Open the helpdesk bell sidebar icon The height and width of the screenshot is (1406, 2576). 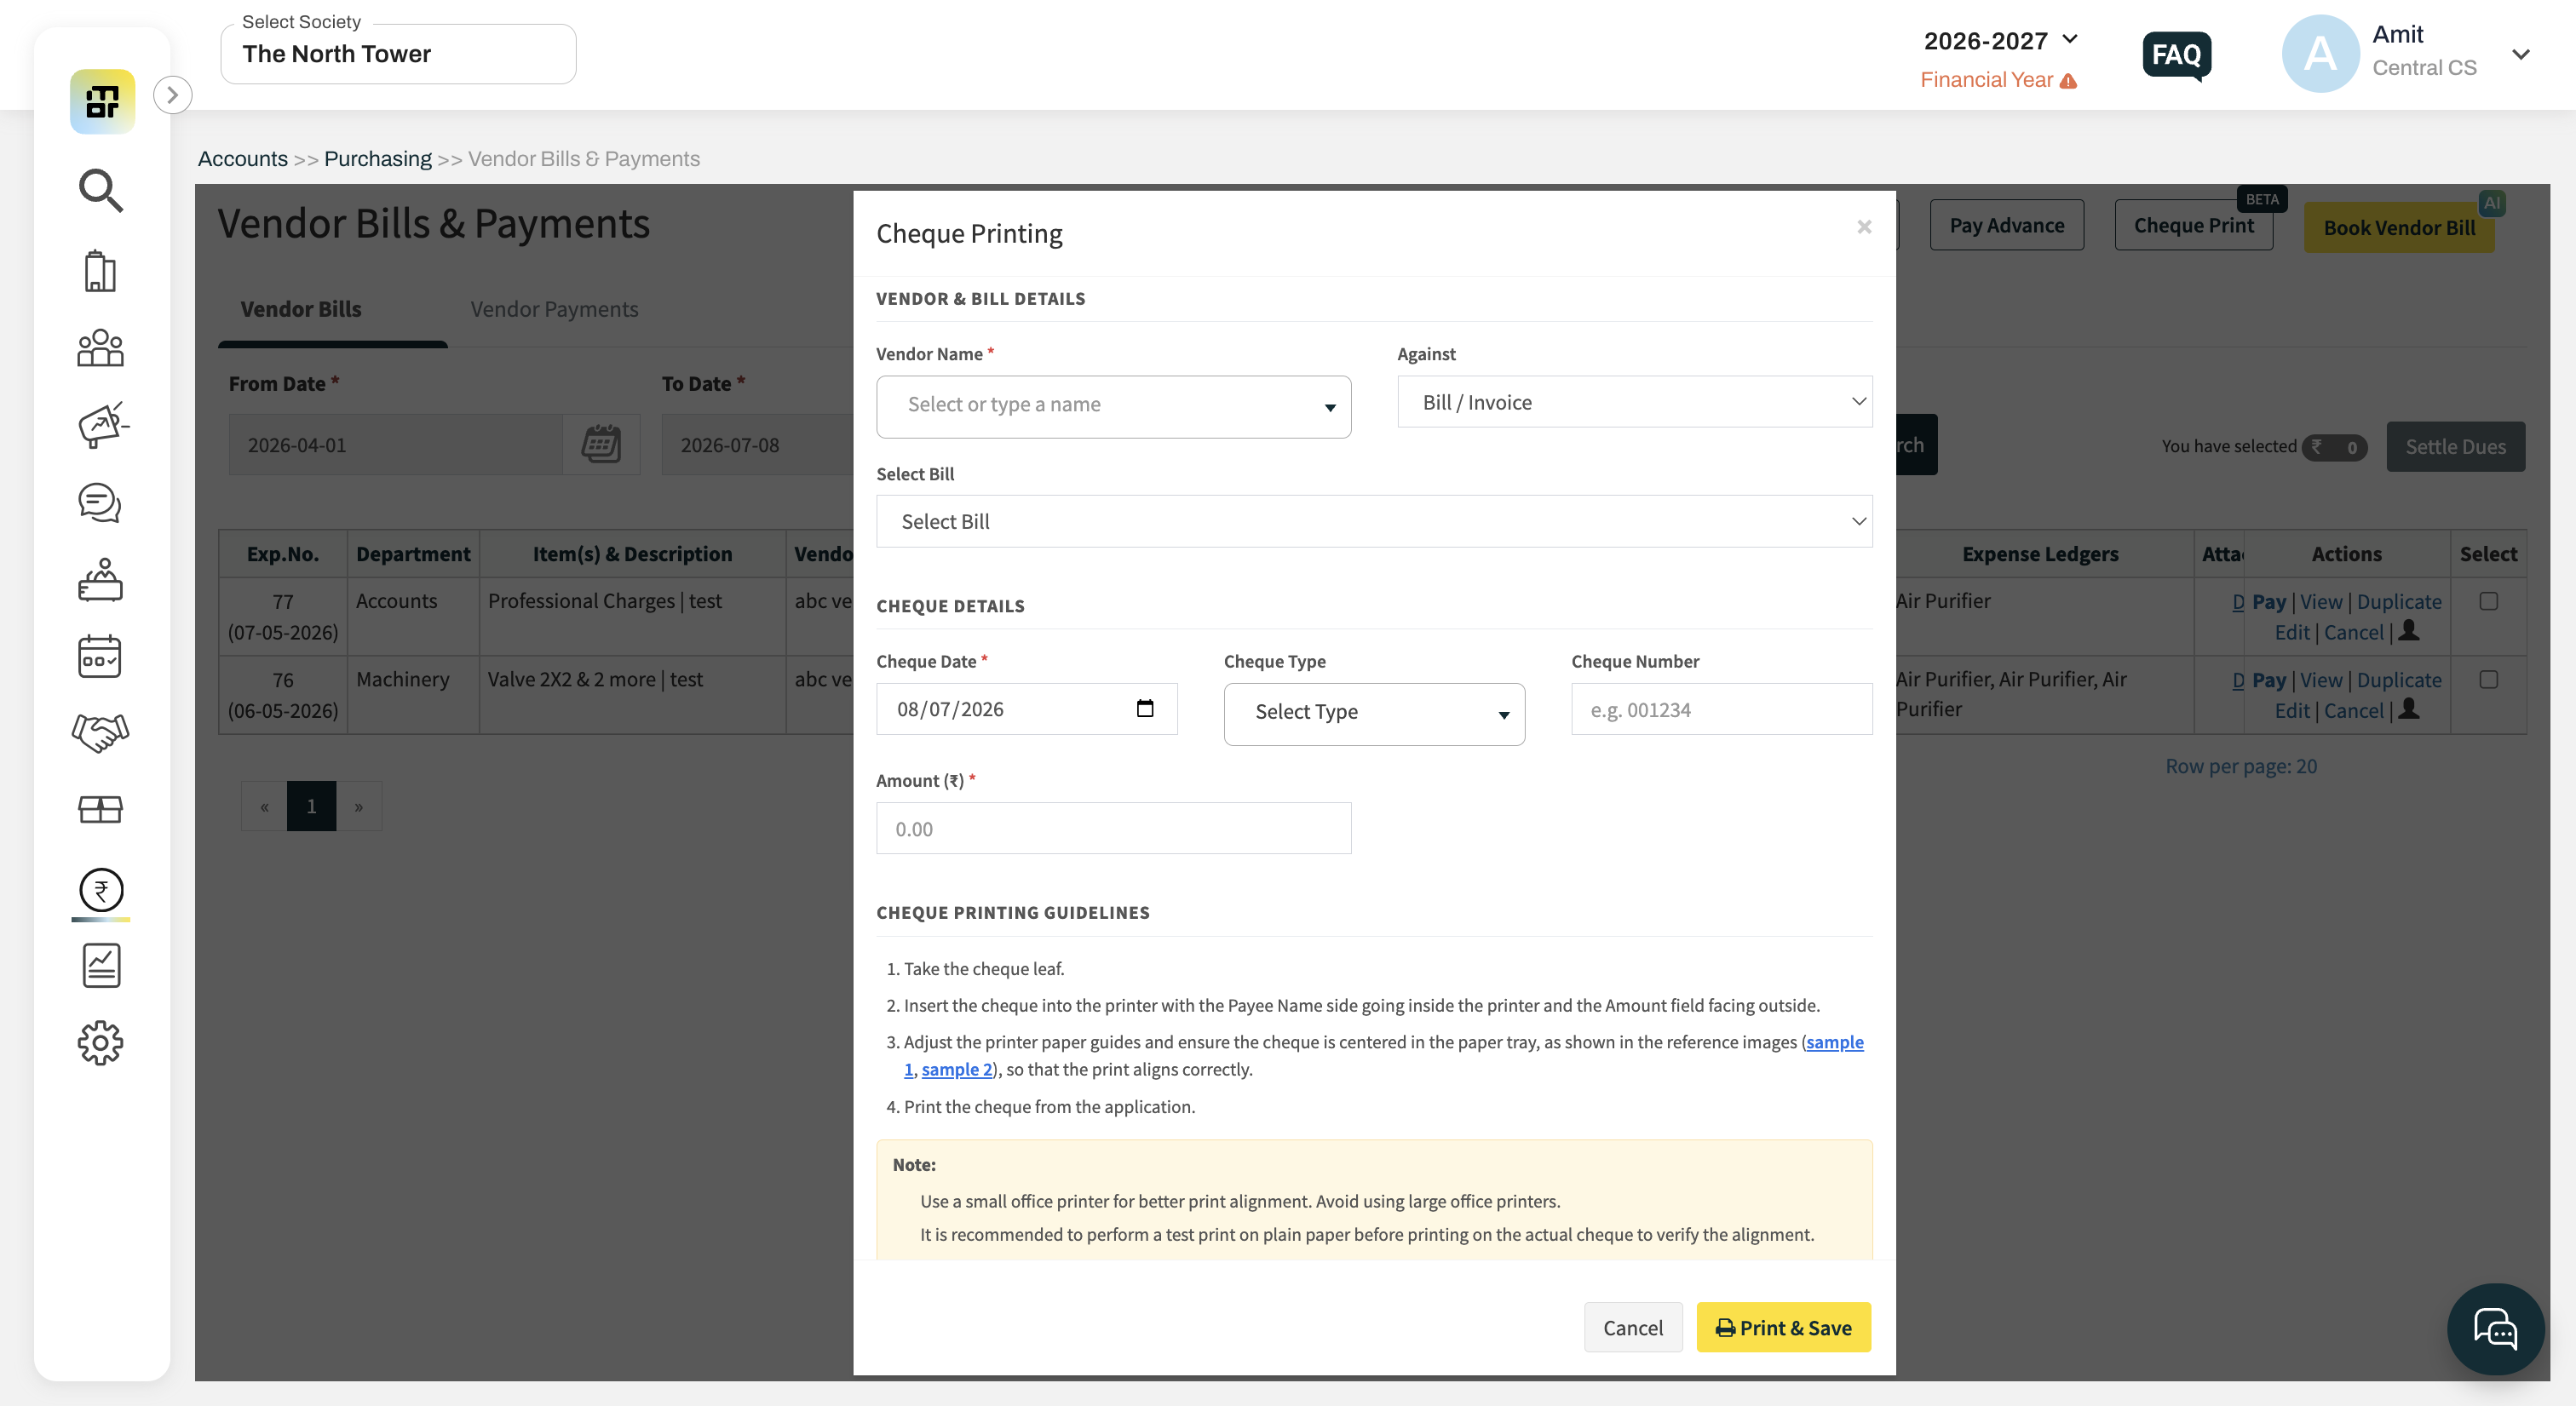pos(100,580)
